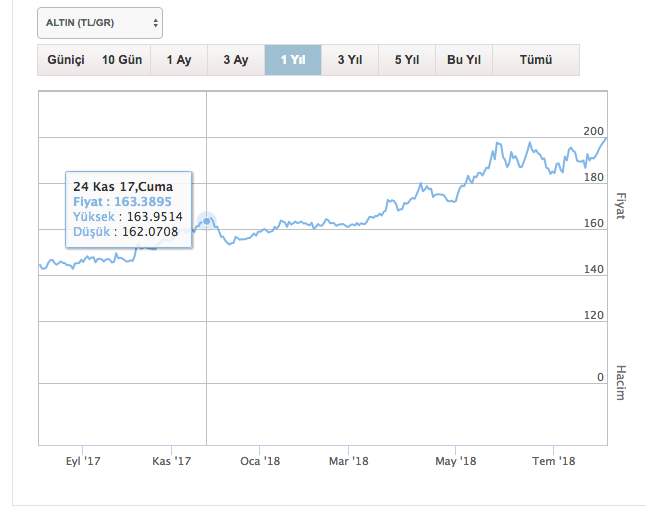Viewport: 646px width, 513px height.
Task: Click the Hacim axis title
Action: (x=620, y=382)
